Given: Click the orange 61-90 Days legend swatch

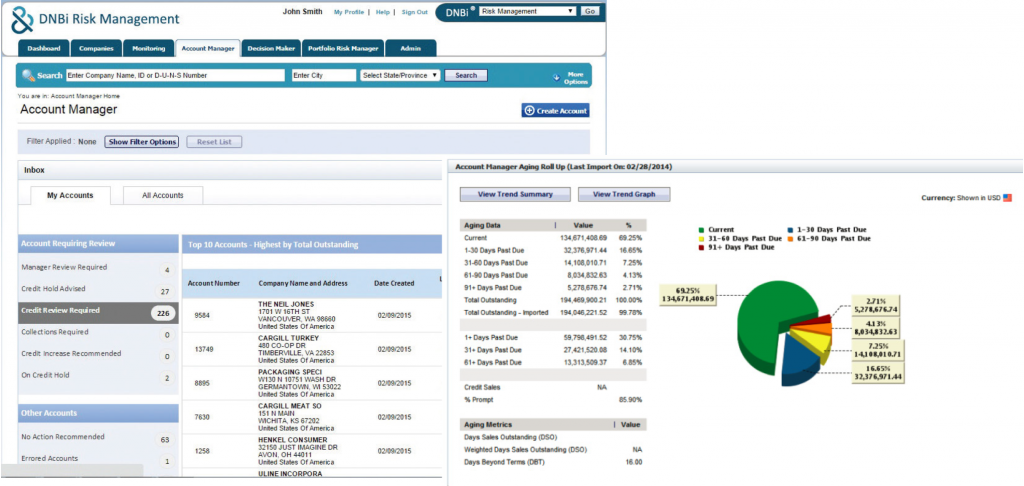Looking at the screenshot, I should (x=791, y=239).
